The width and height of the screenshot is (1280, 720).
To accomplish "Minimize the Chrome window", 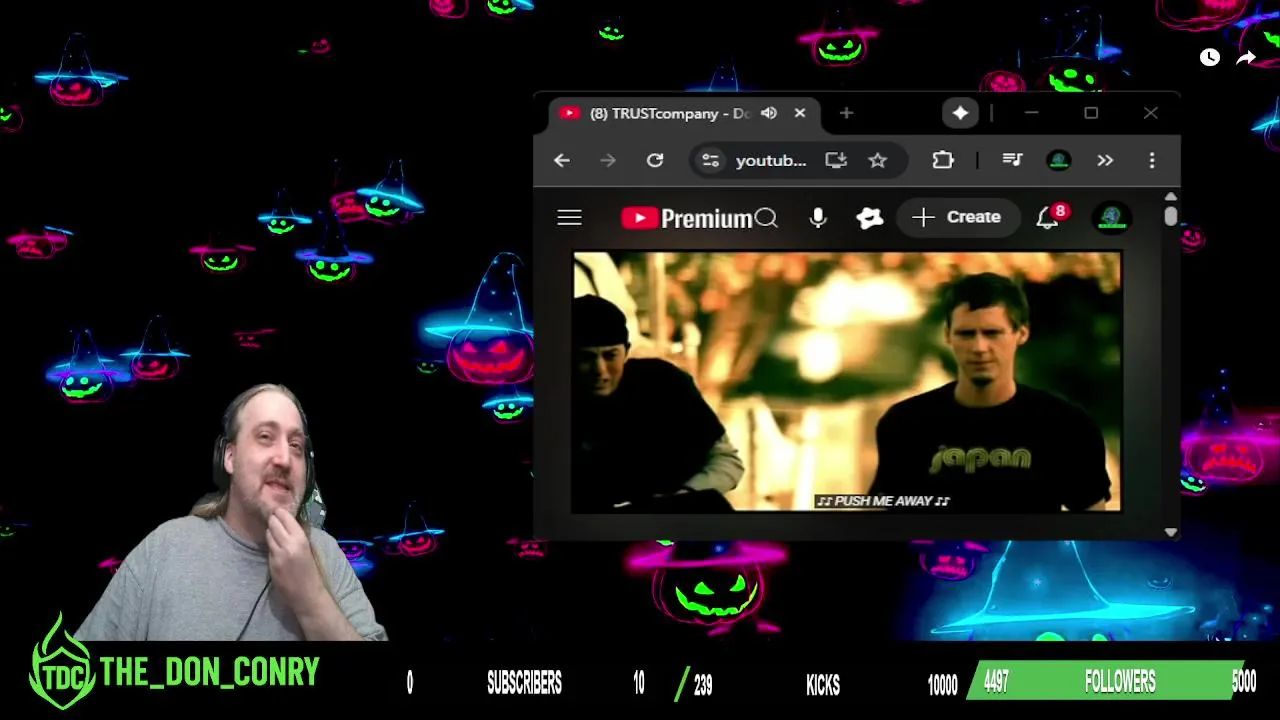I will (1032, 113).
